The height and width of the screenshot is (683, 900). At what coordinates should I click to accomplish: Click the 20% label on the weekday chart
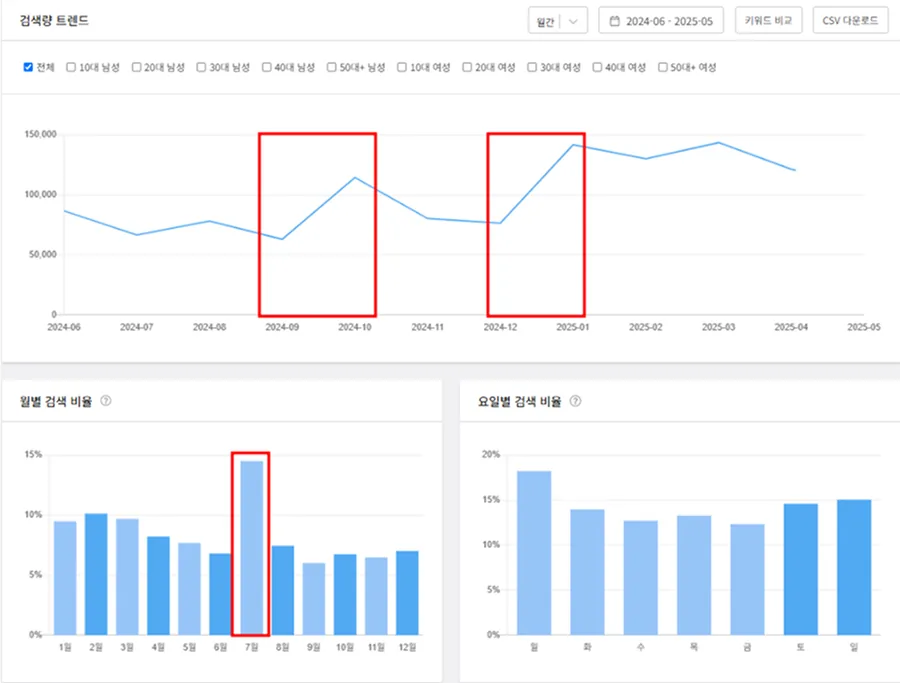click(491, 454)
